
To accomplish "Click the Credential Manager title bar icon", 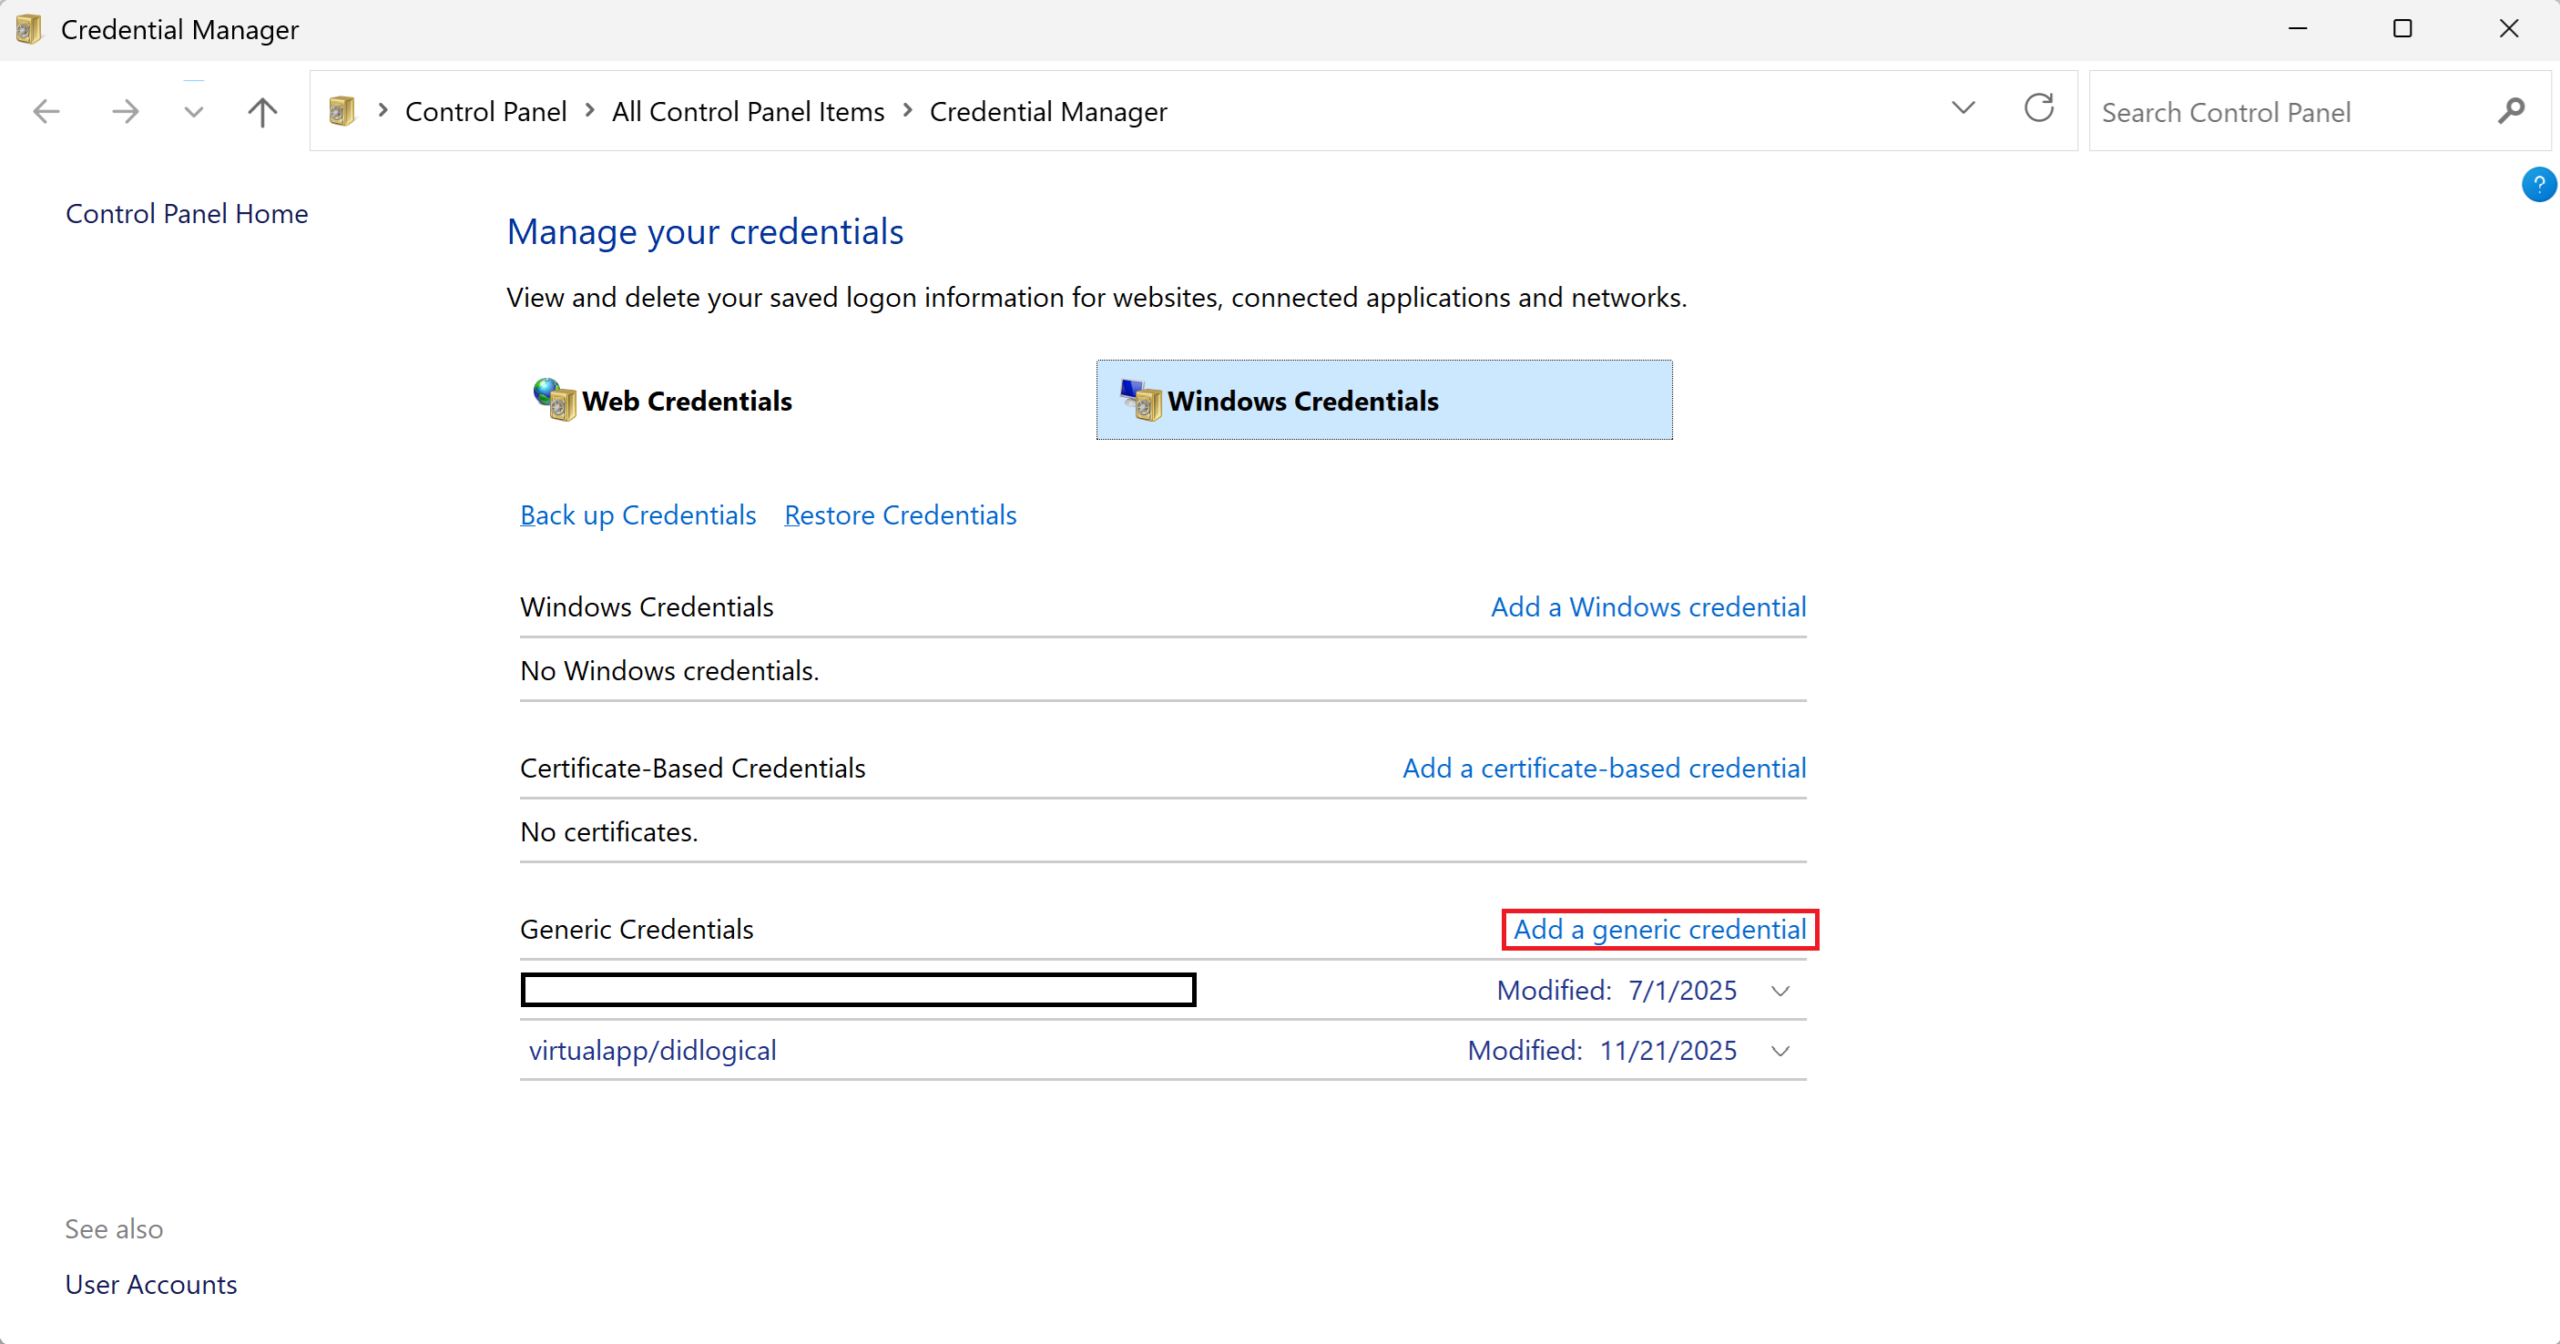I will 29,29.
